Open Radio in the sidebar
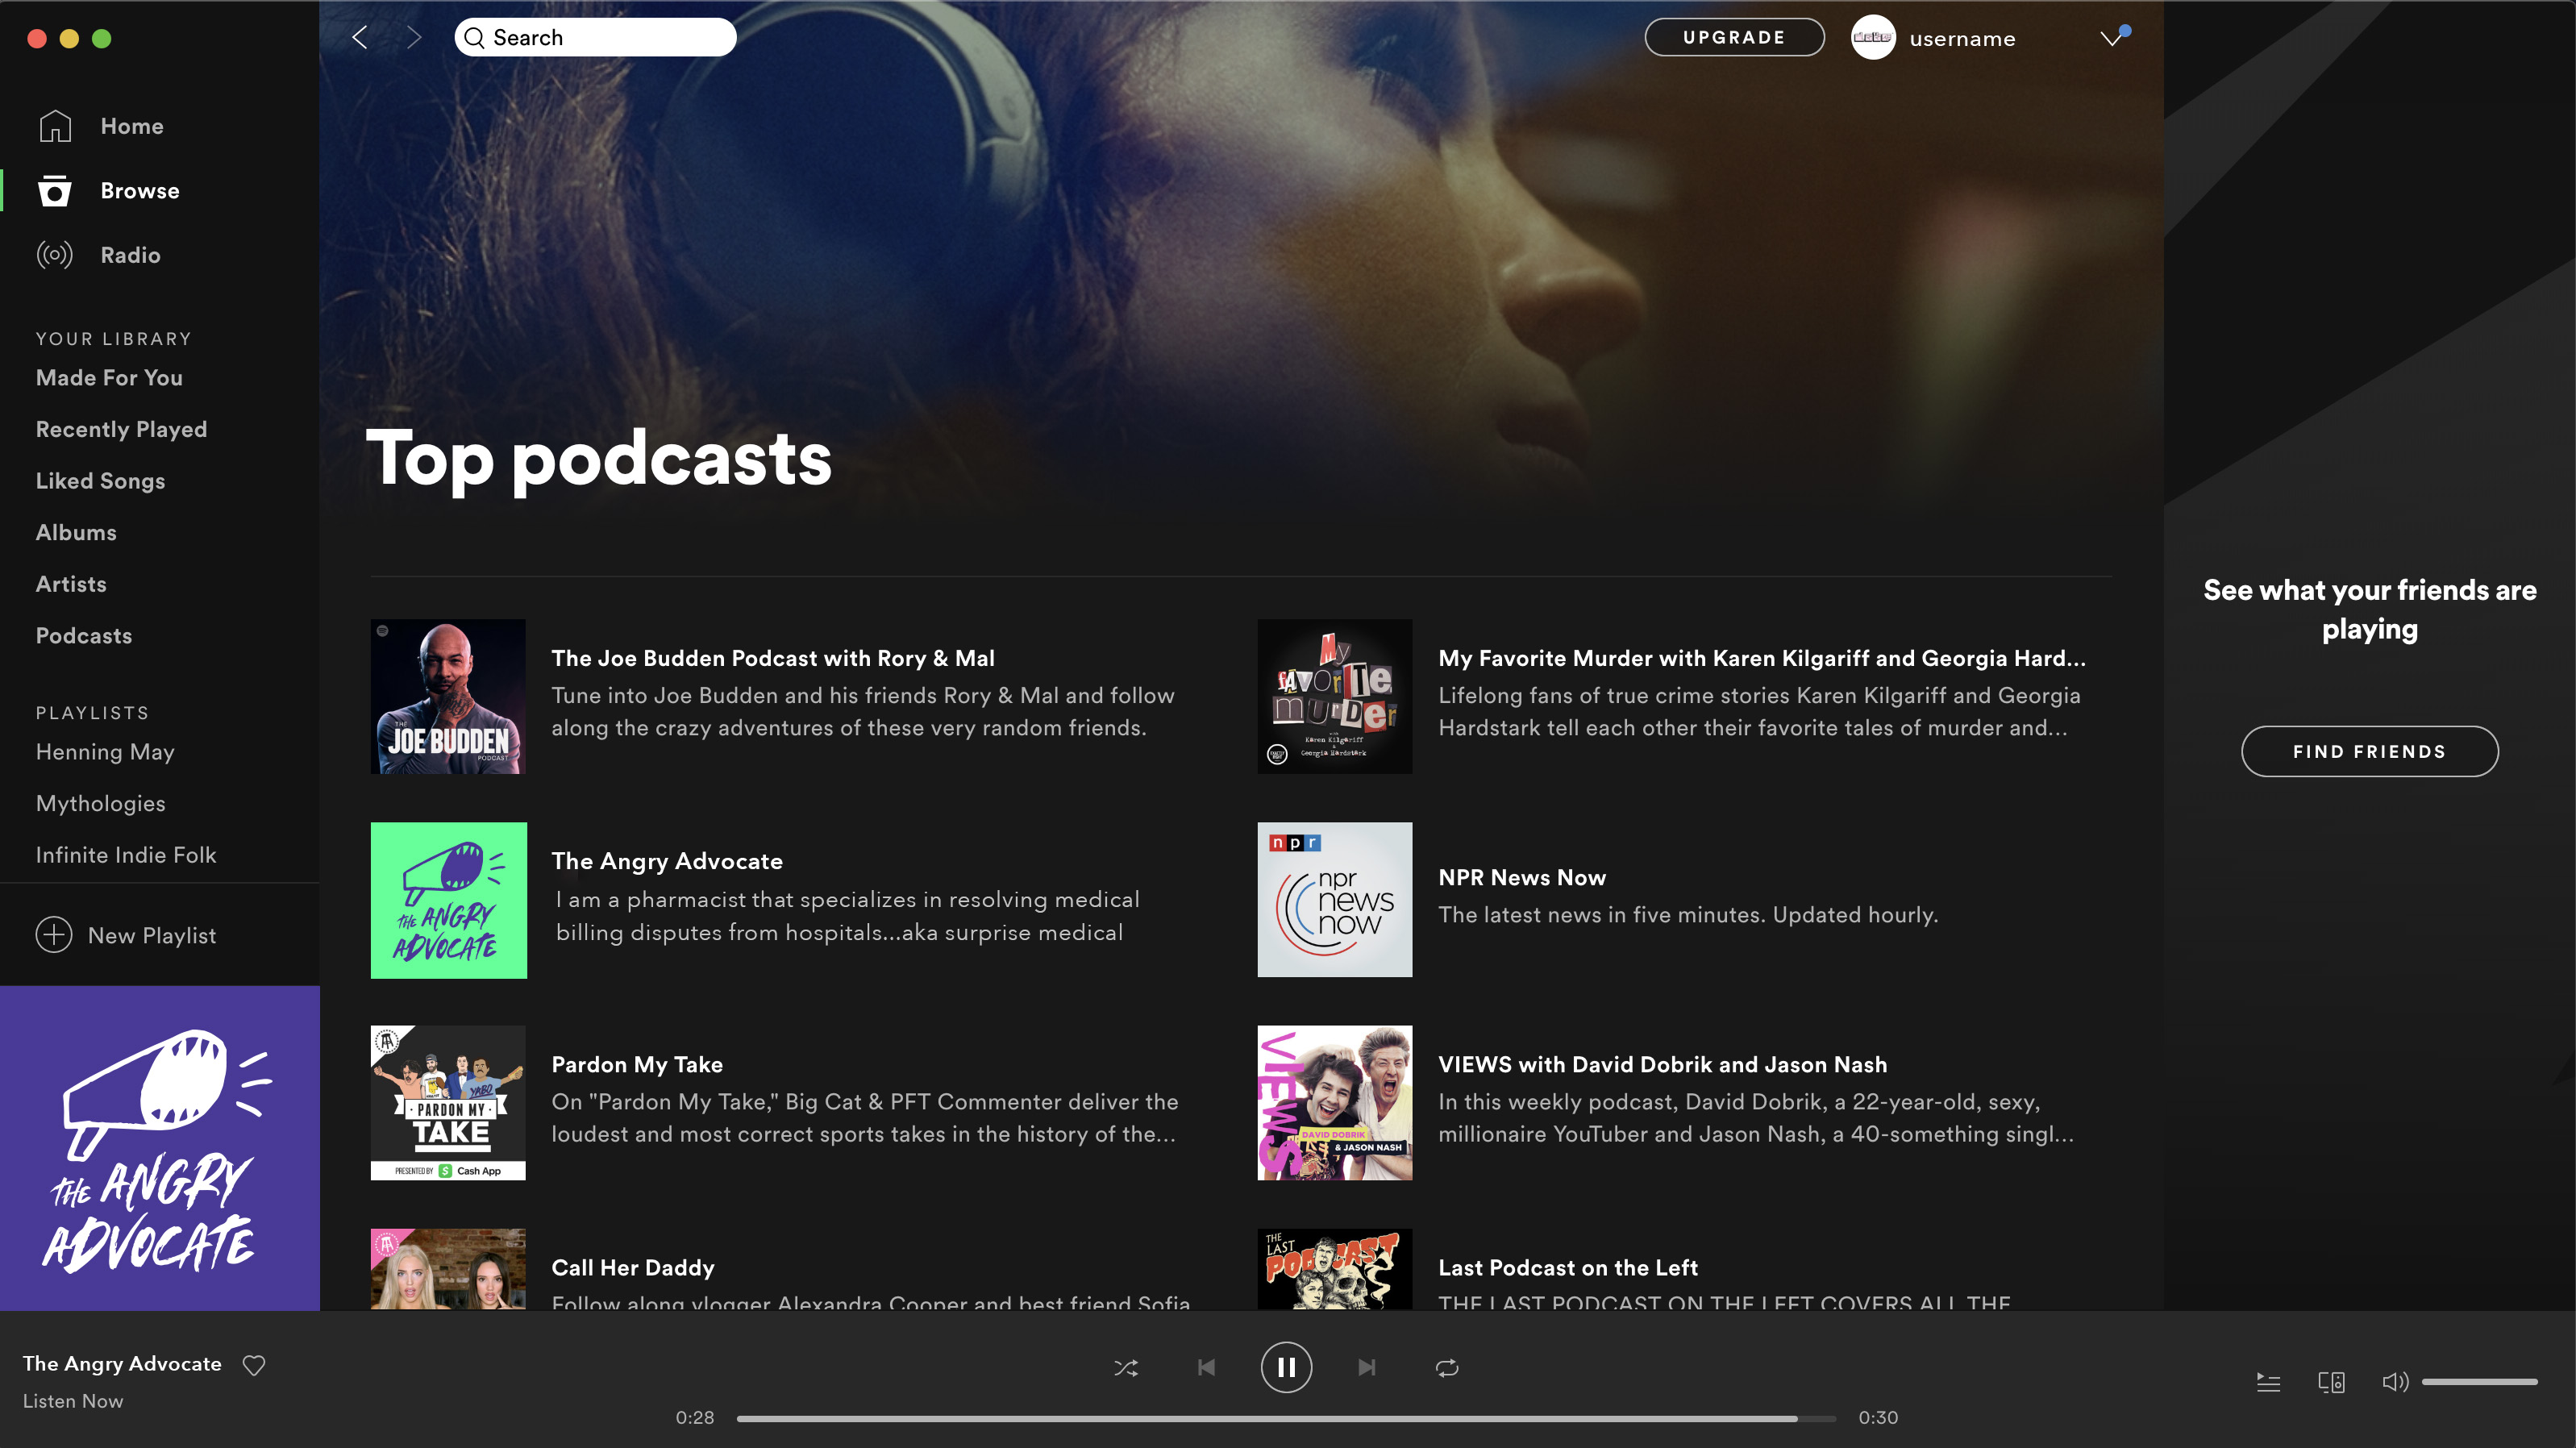This screenshot has width=2576, height=1448. click(x=130, y=255)
